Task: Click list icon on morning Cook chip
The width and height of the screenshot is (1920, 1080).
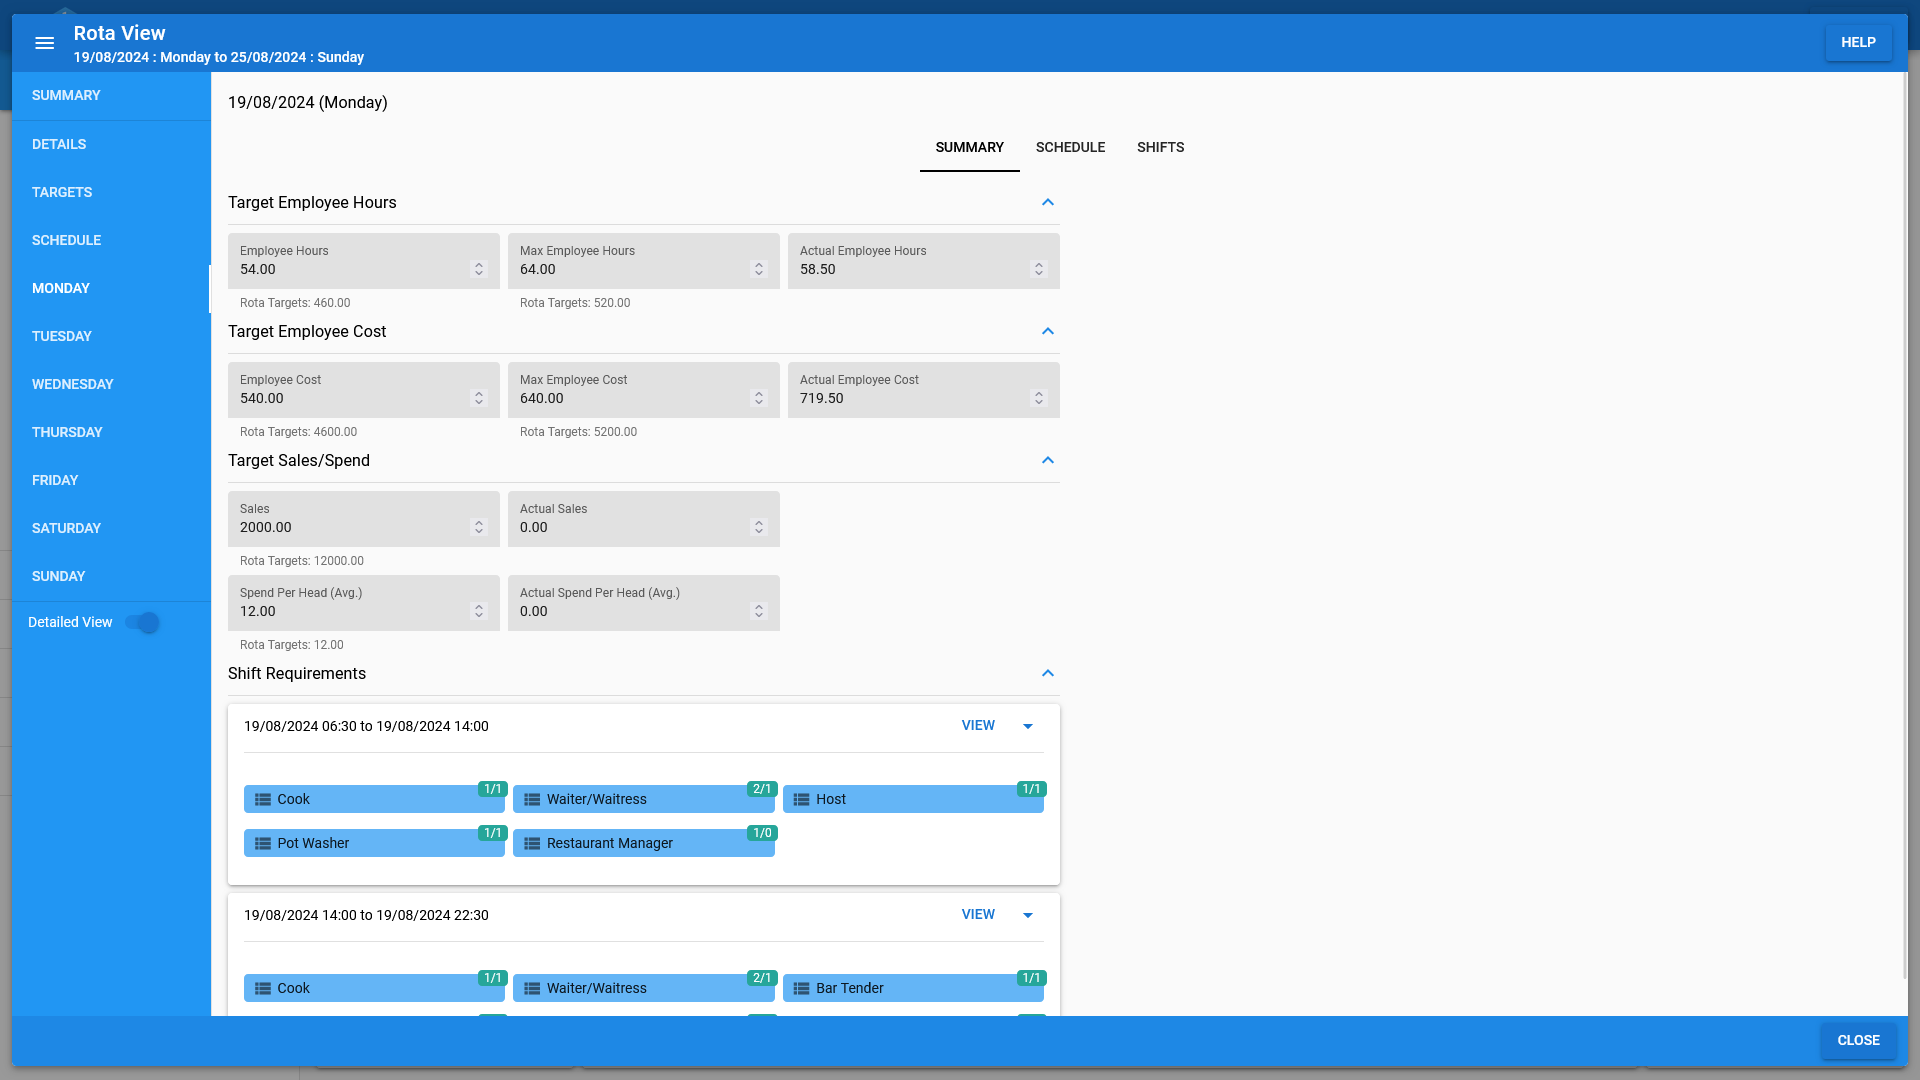Action: click(x=263, y=799)
